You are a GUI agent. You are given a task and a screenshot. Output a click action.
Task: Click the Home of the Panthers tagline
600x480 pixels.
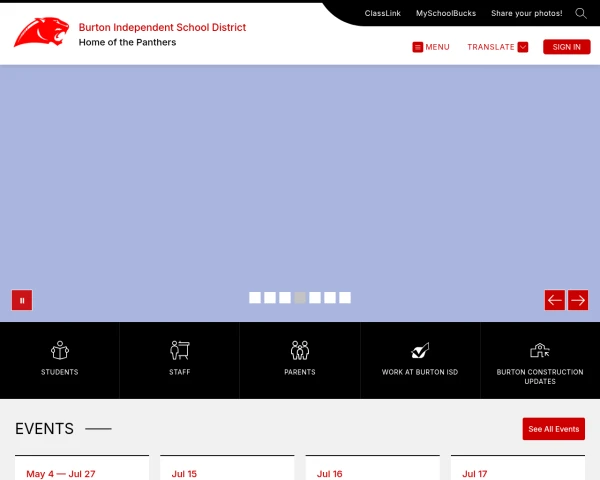coord(127,42)
